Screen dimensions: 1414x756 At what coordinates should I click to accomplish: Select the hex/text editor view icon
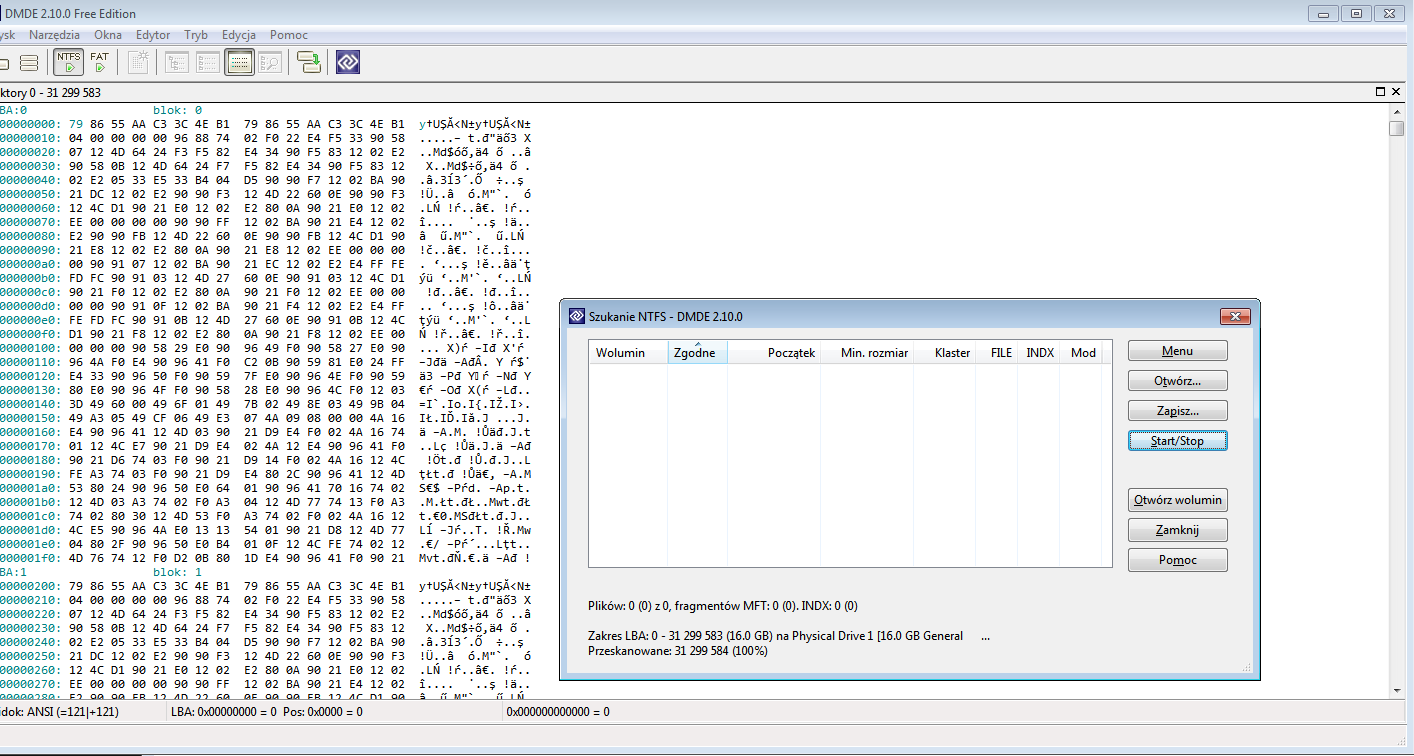239,62
